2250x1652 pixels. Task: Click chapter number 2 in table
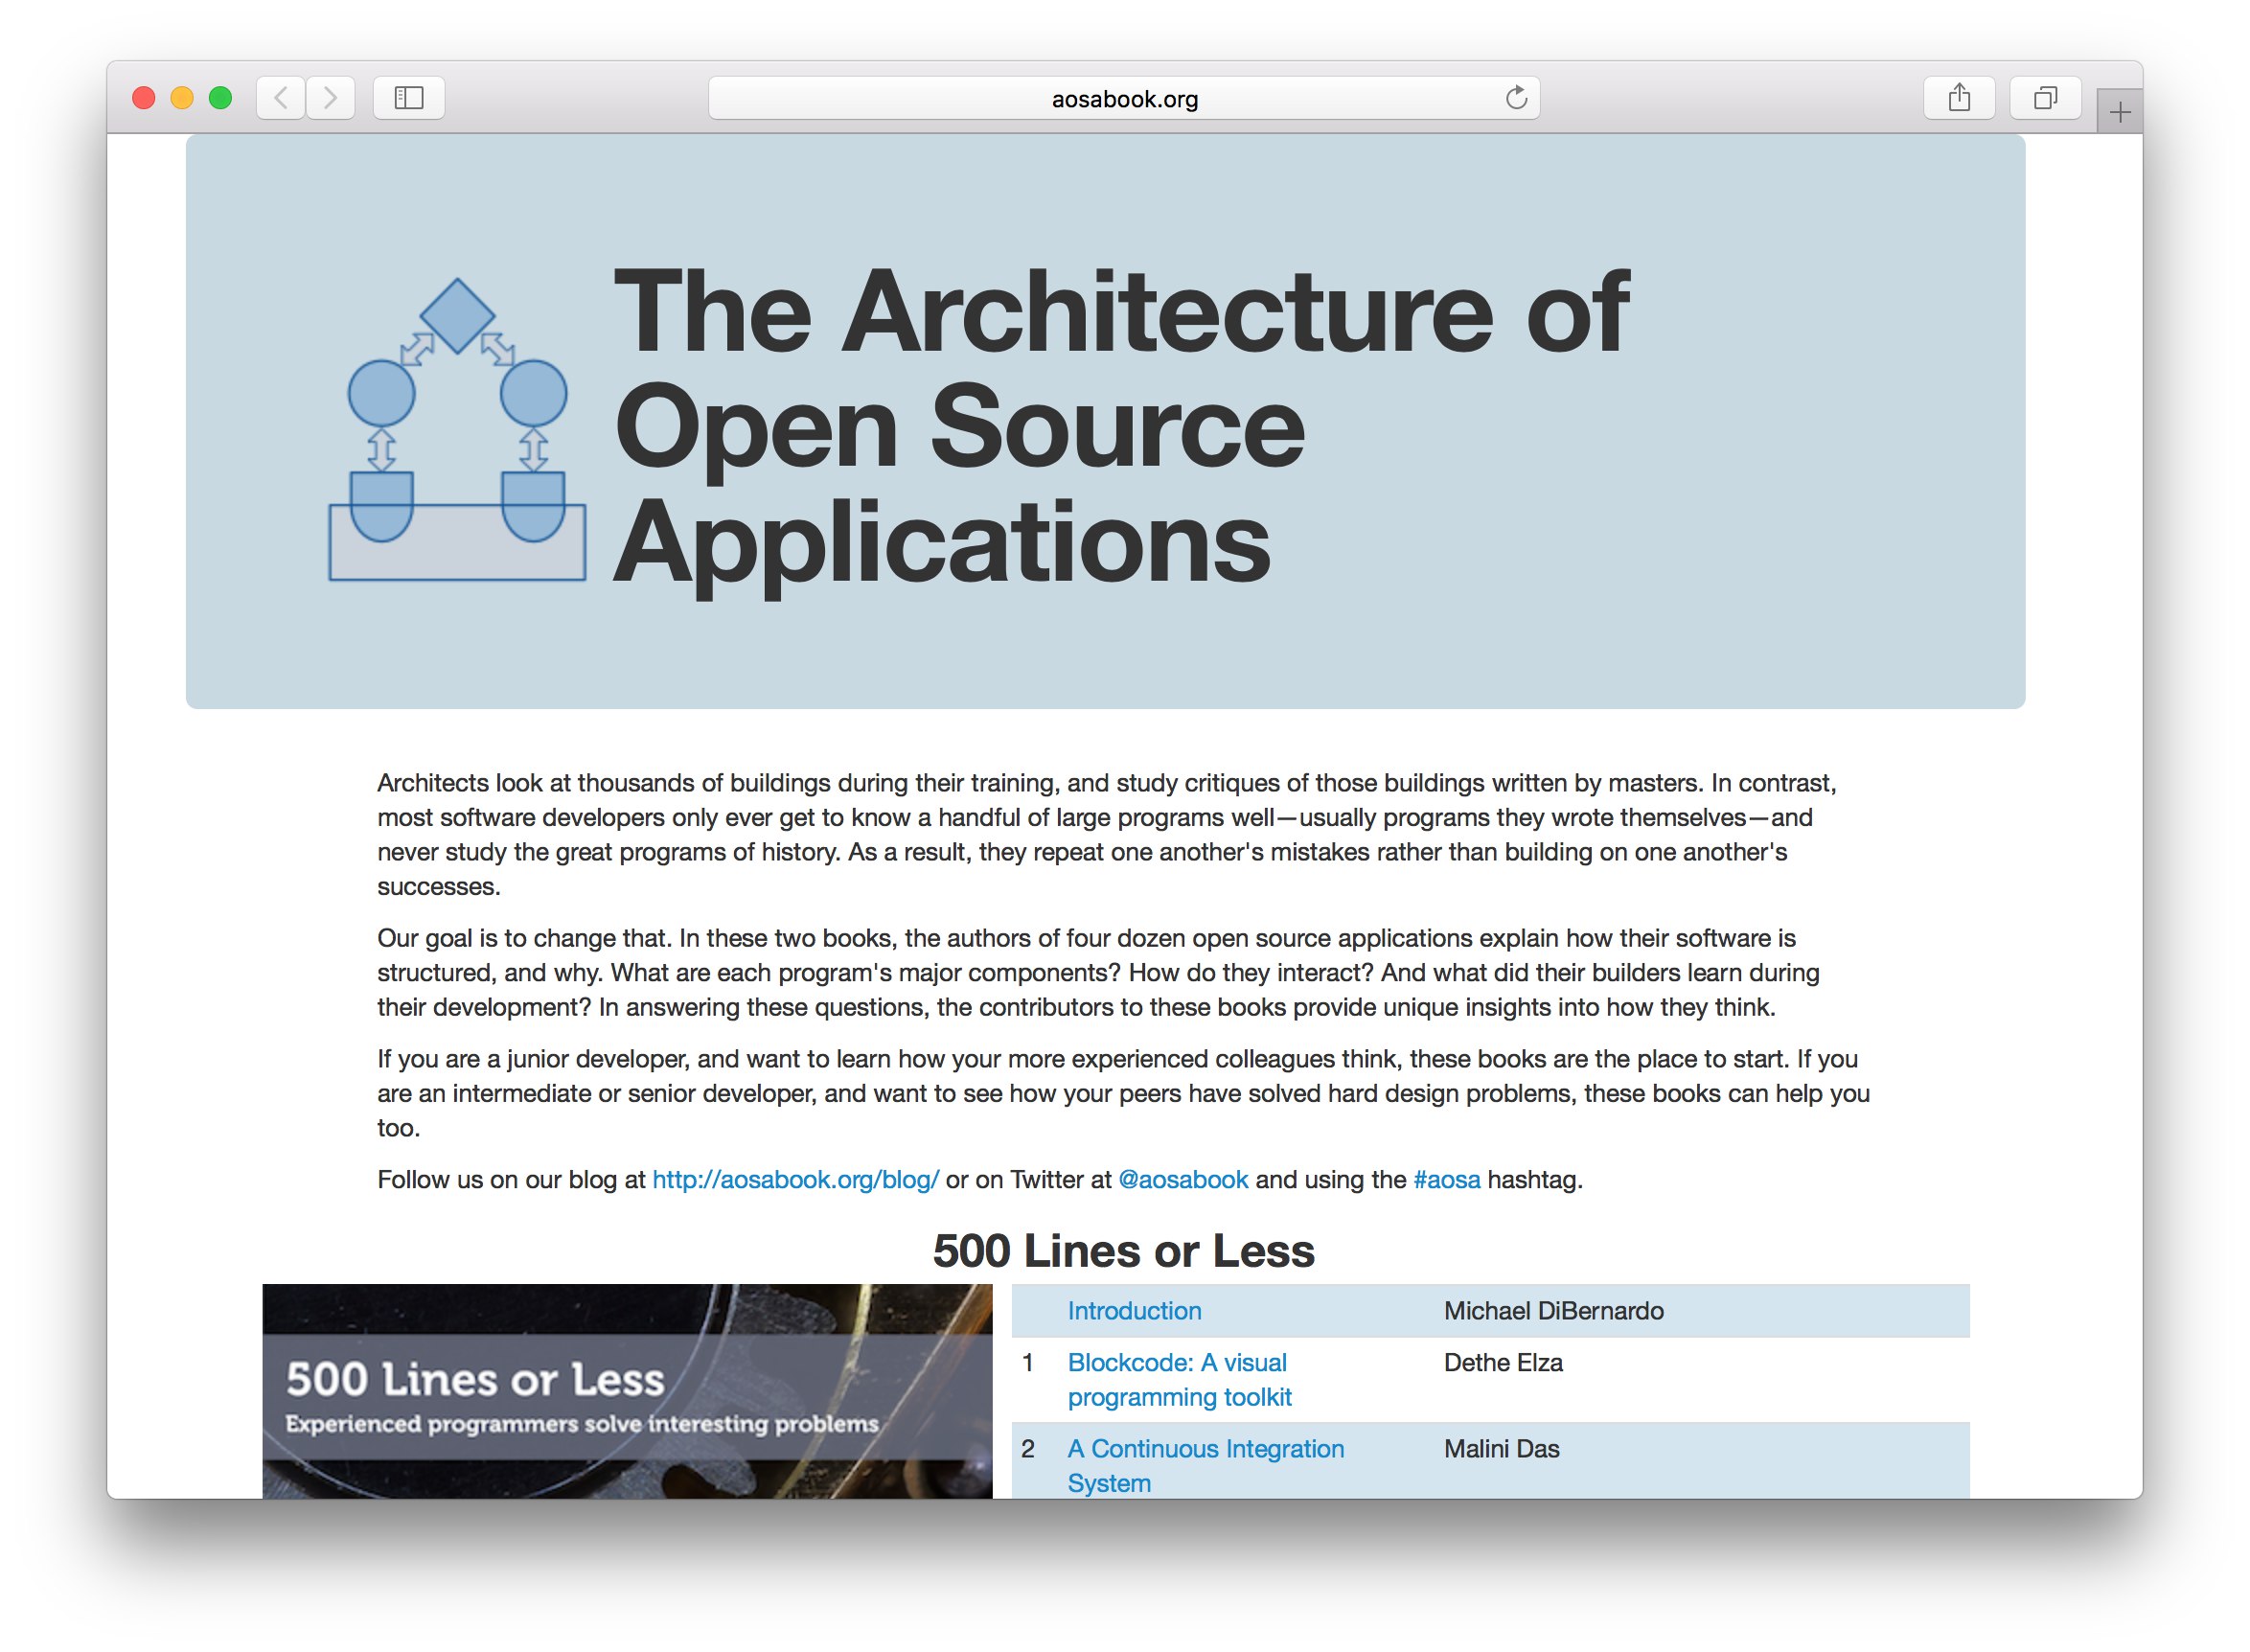(1028, 1449)
